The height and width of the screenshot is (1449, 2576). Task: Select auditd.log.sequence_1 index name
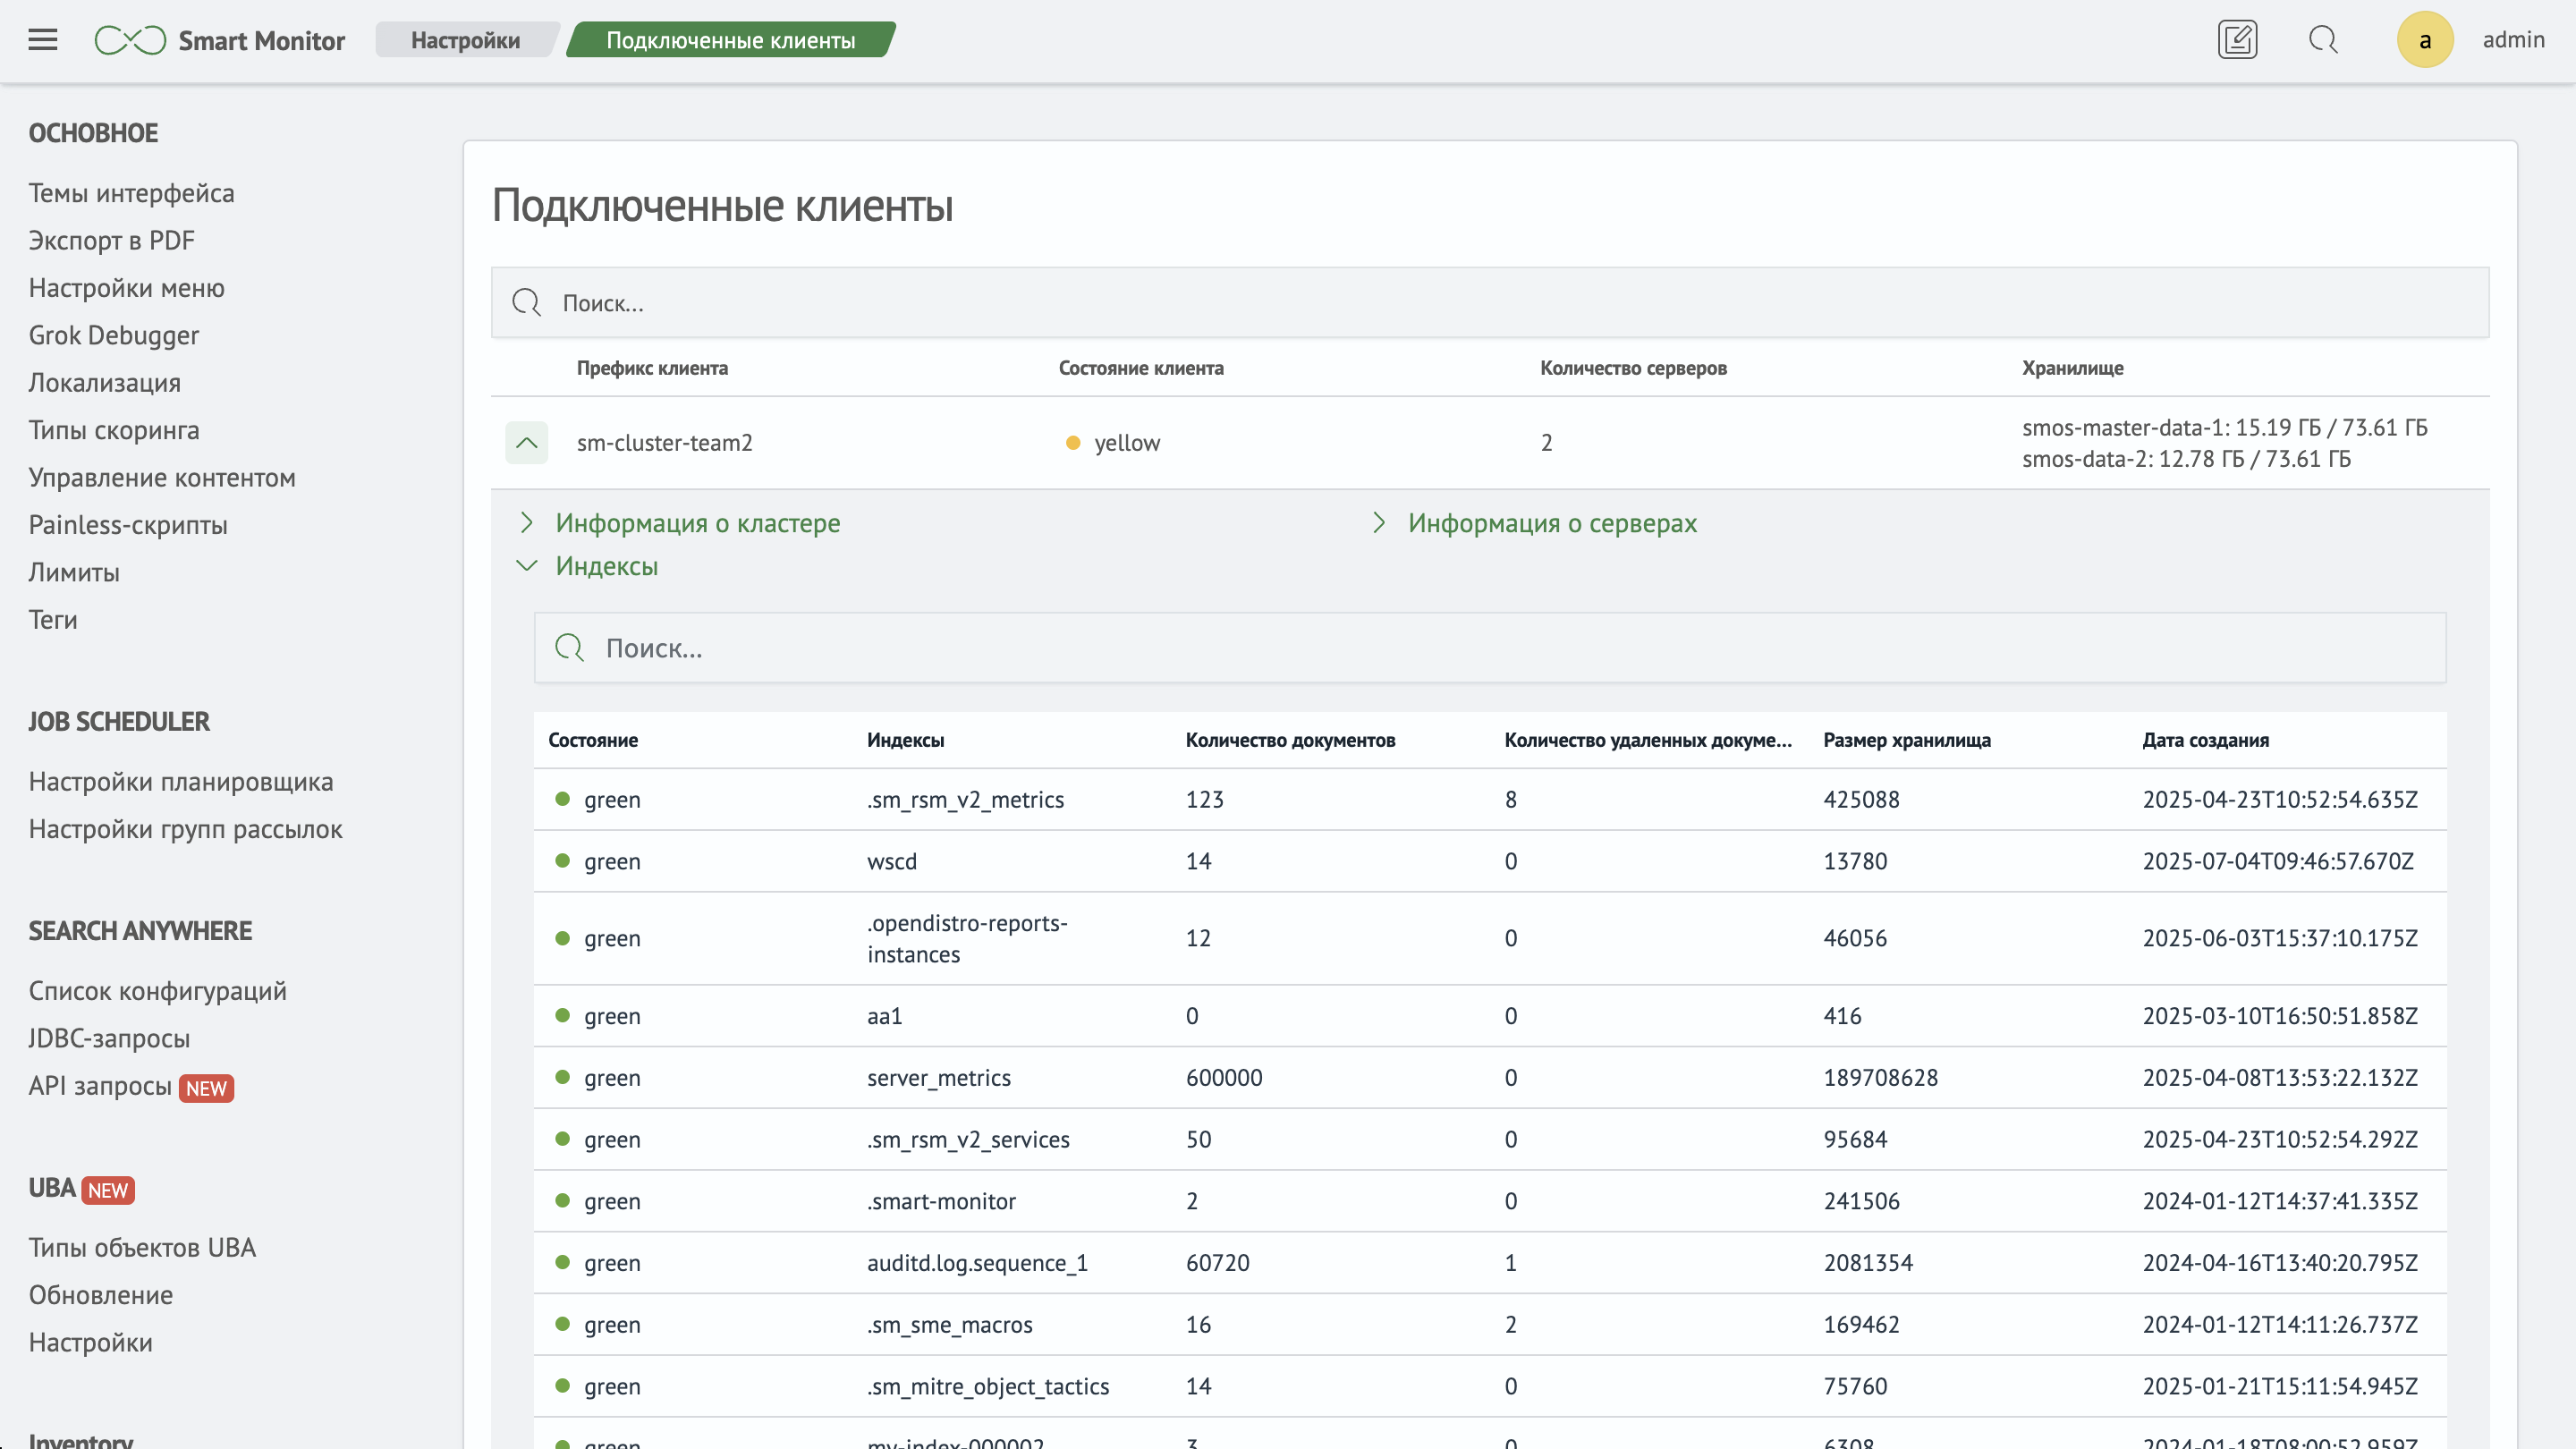(977, 1263)
